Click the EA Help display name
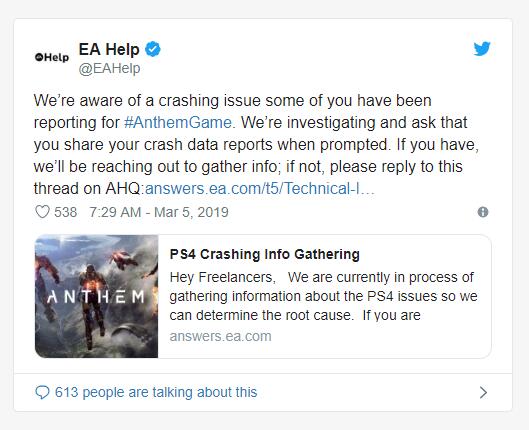Image resolution: width=529 pixels, height=430 pixels. click(x=109, y=50)
